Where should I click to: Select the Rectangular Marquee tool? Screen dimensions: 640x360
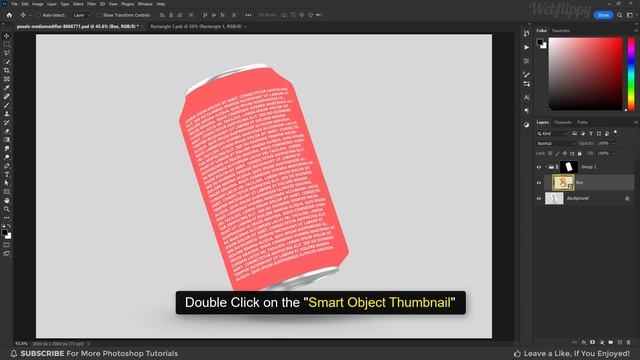(x=7, y=44)
